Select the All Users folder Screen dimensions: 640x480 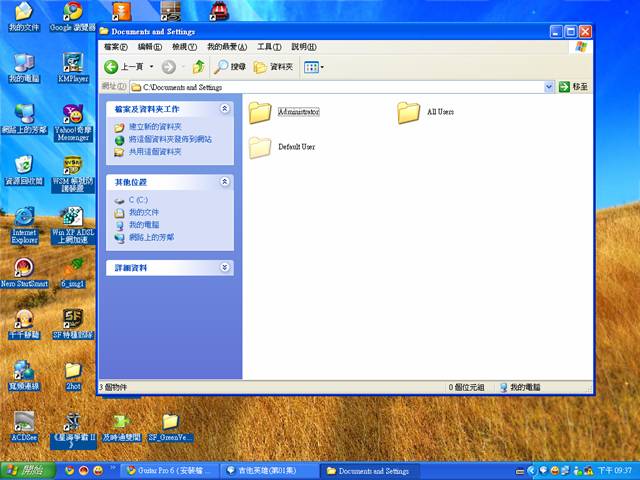point(426,112)
